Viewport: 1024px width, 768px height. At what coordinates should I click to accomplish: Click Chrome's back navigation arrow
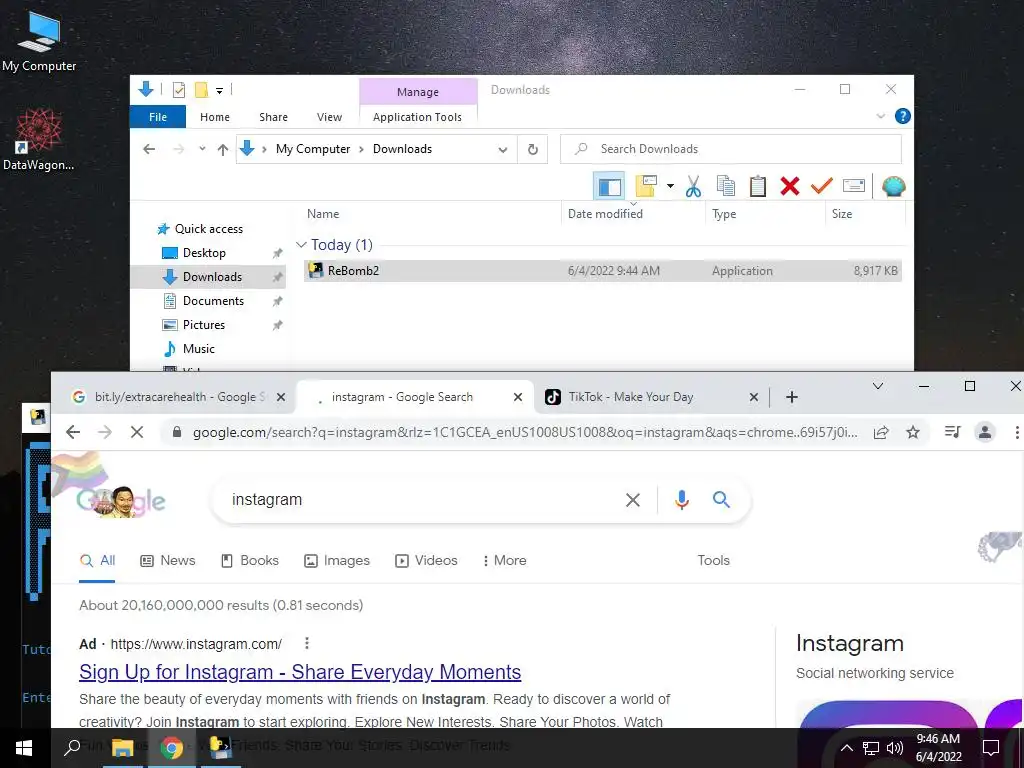(73, 432)
